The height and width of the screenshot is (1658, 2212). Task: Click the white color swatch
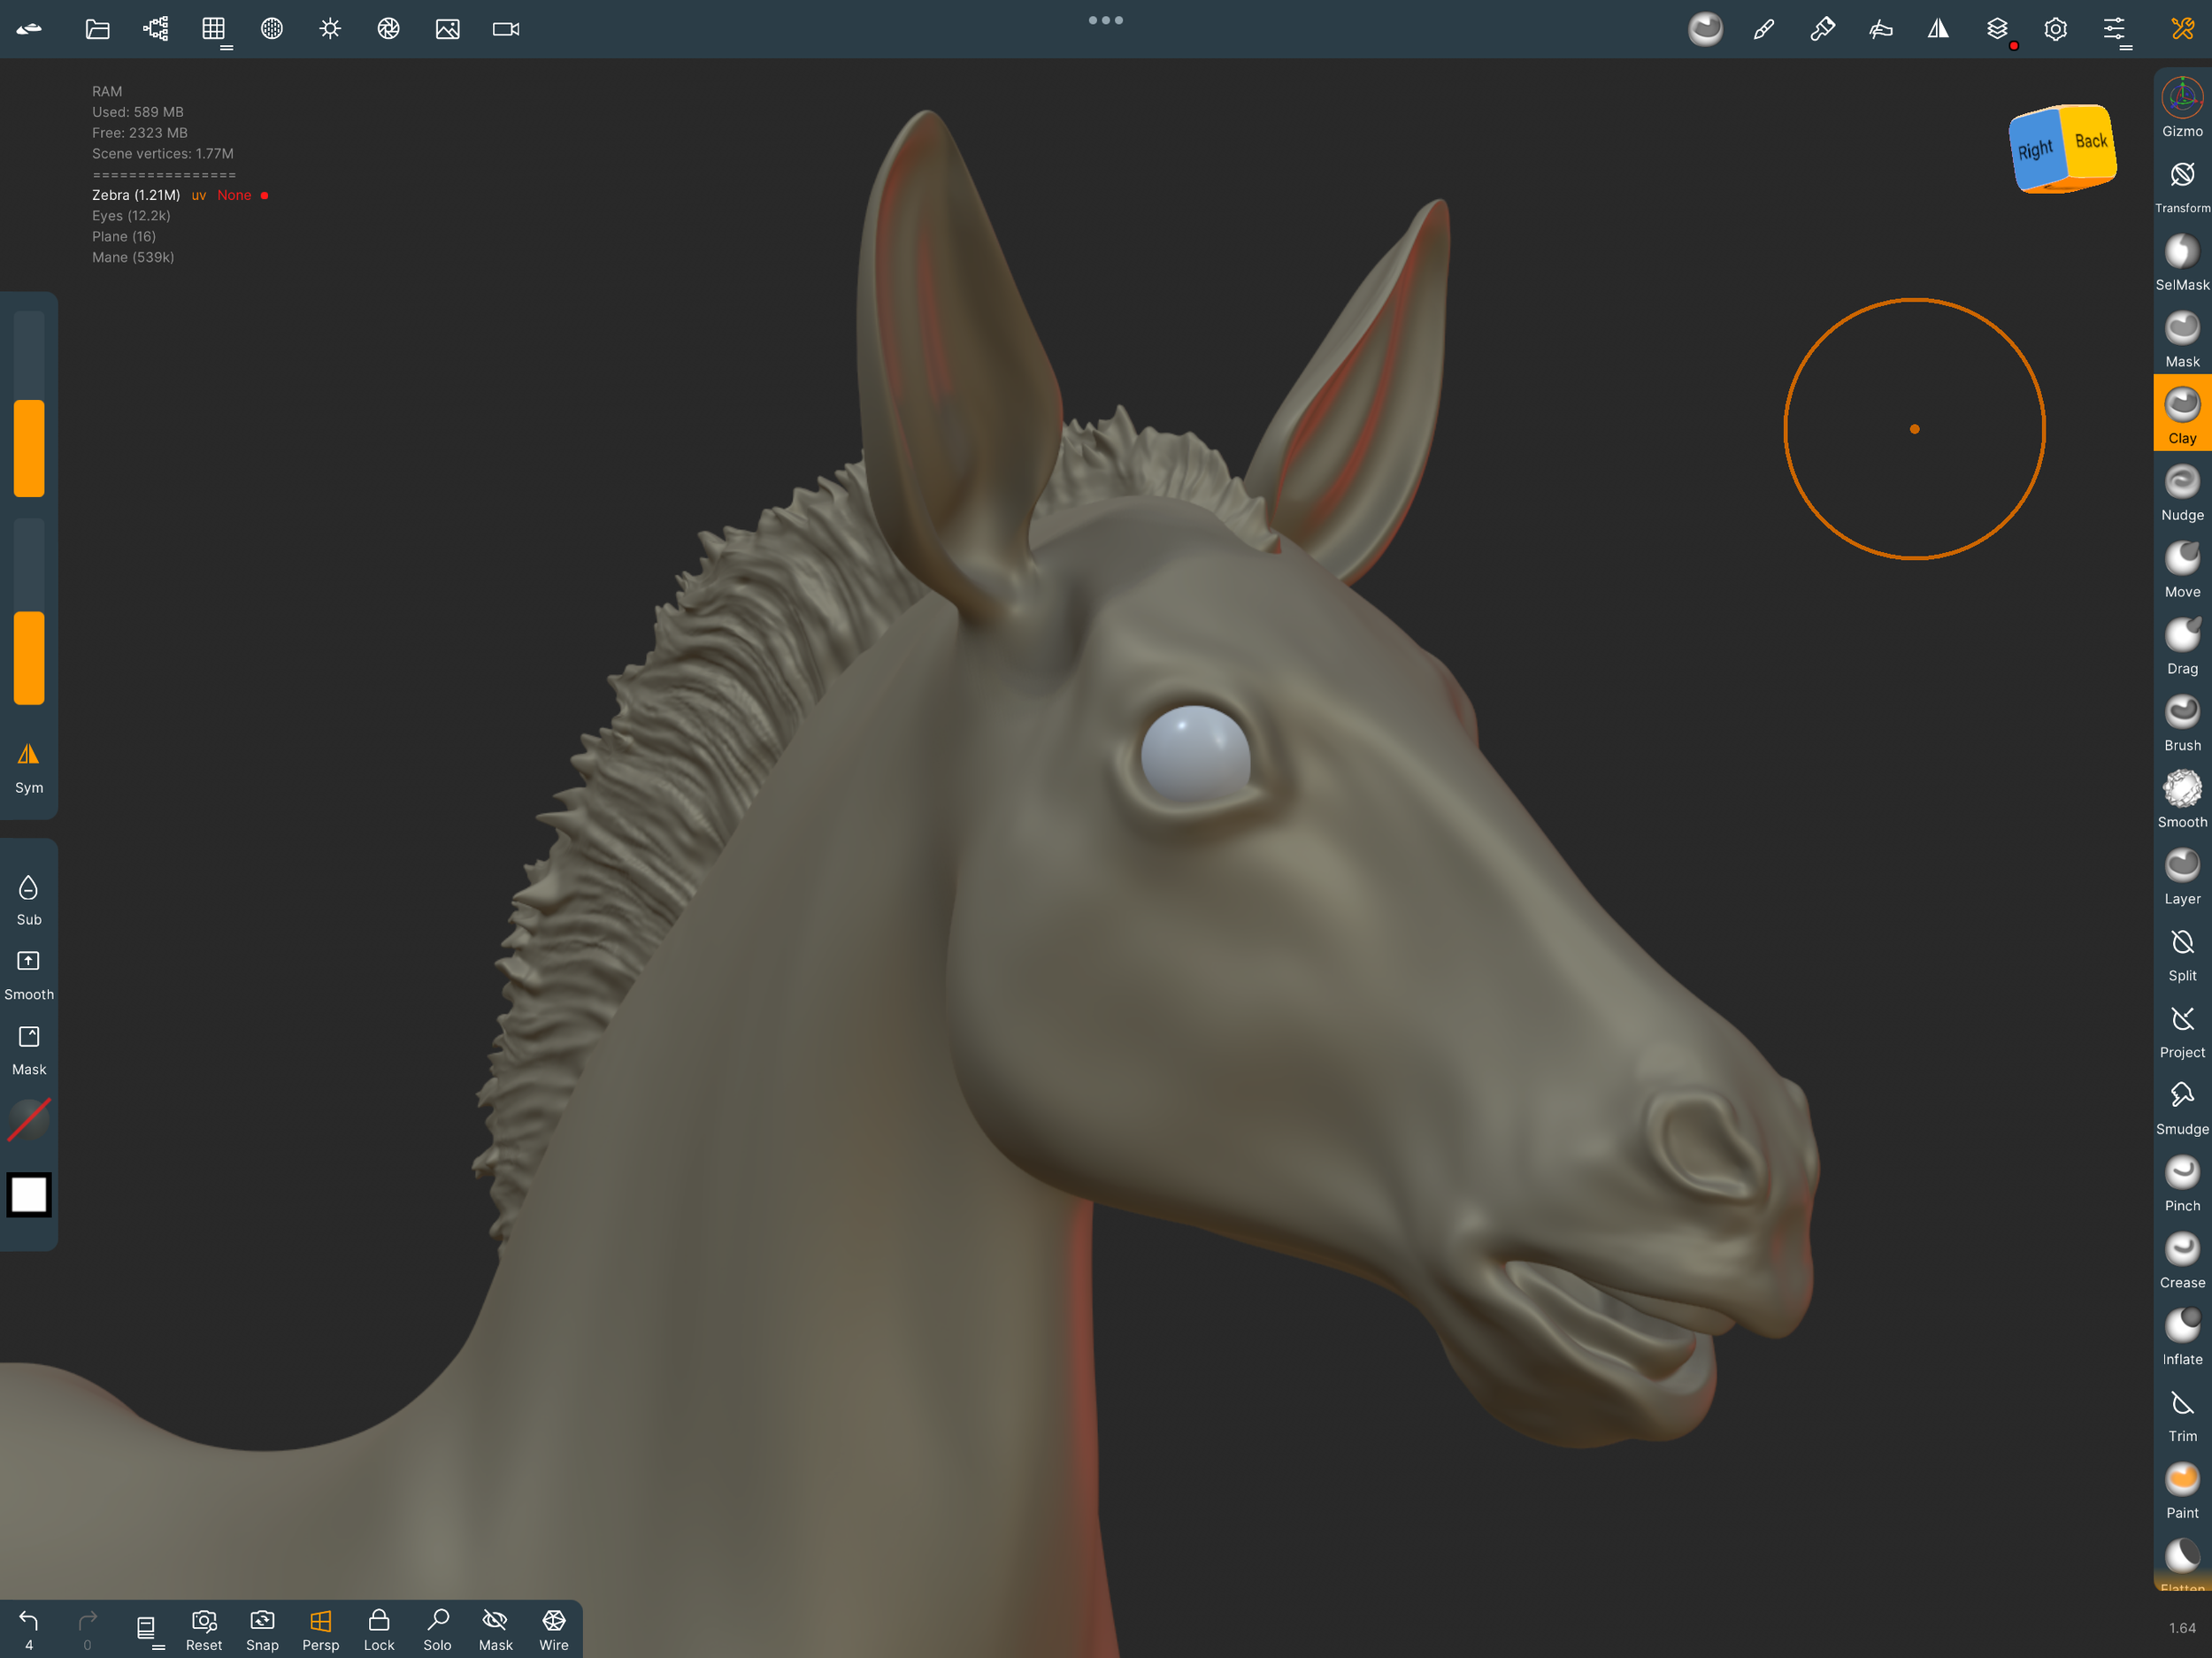[x=29, y=1194]
